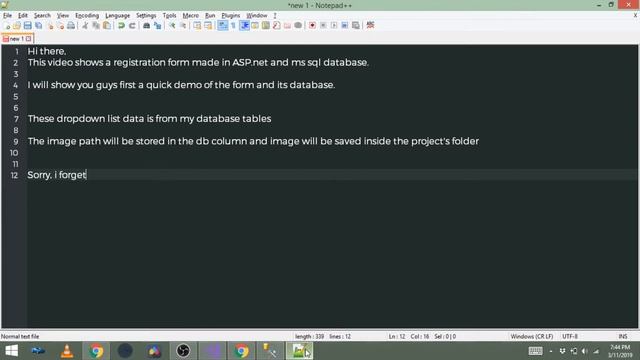This screenshot has height=360, width=640.
Task: Open the Function List panel
Action: coord(276,25)
